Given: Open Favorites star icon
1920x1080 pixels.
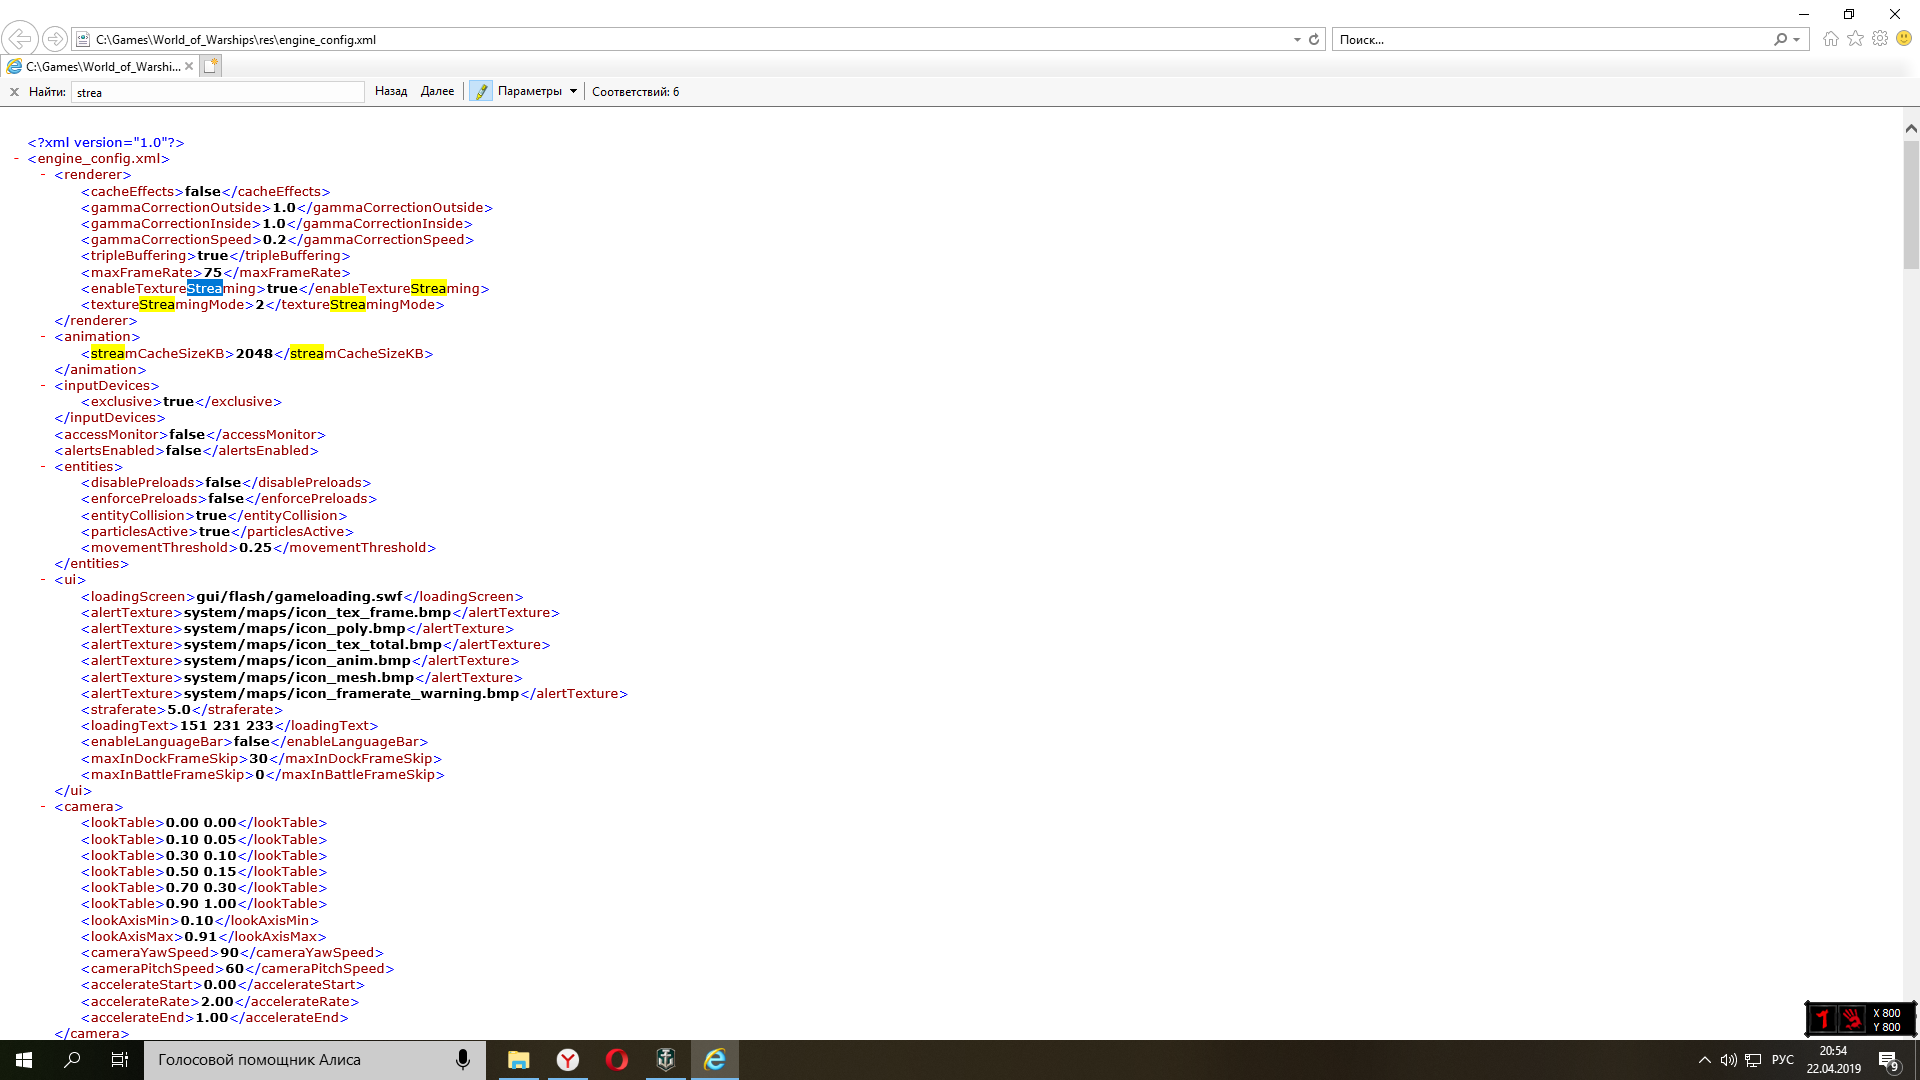Looking at the screenshot, I should 1855,39.
